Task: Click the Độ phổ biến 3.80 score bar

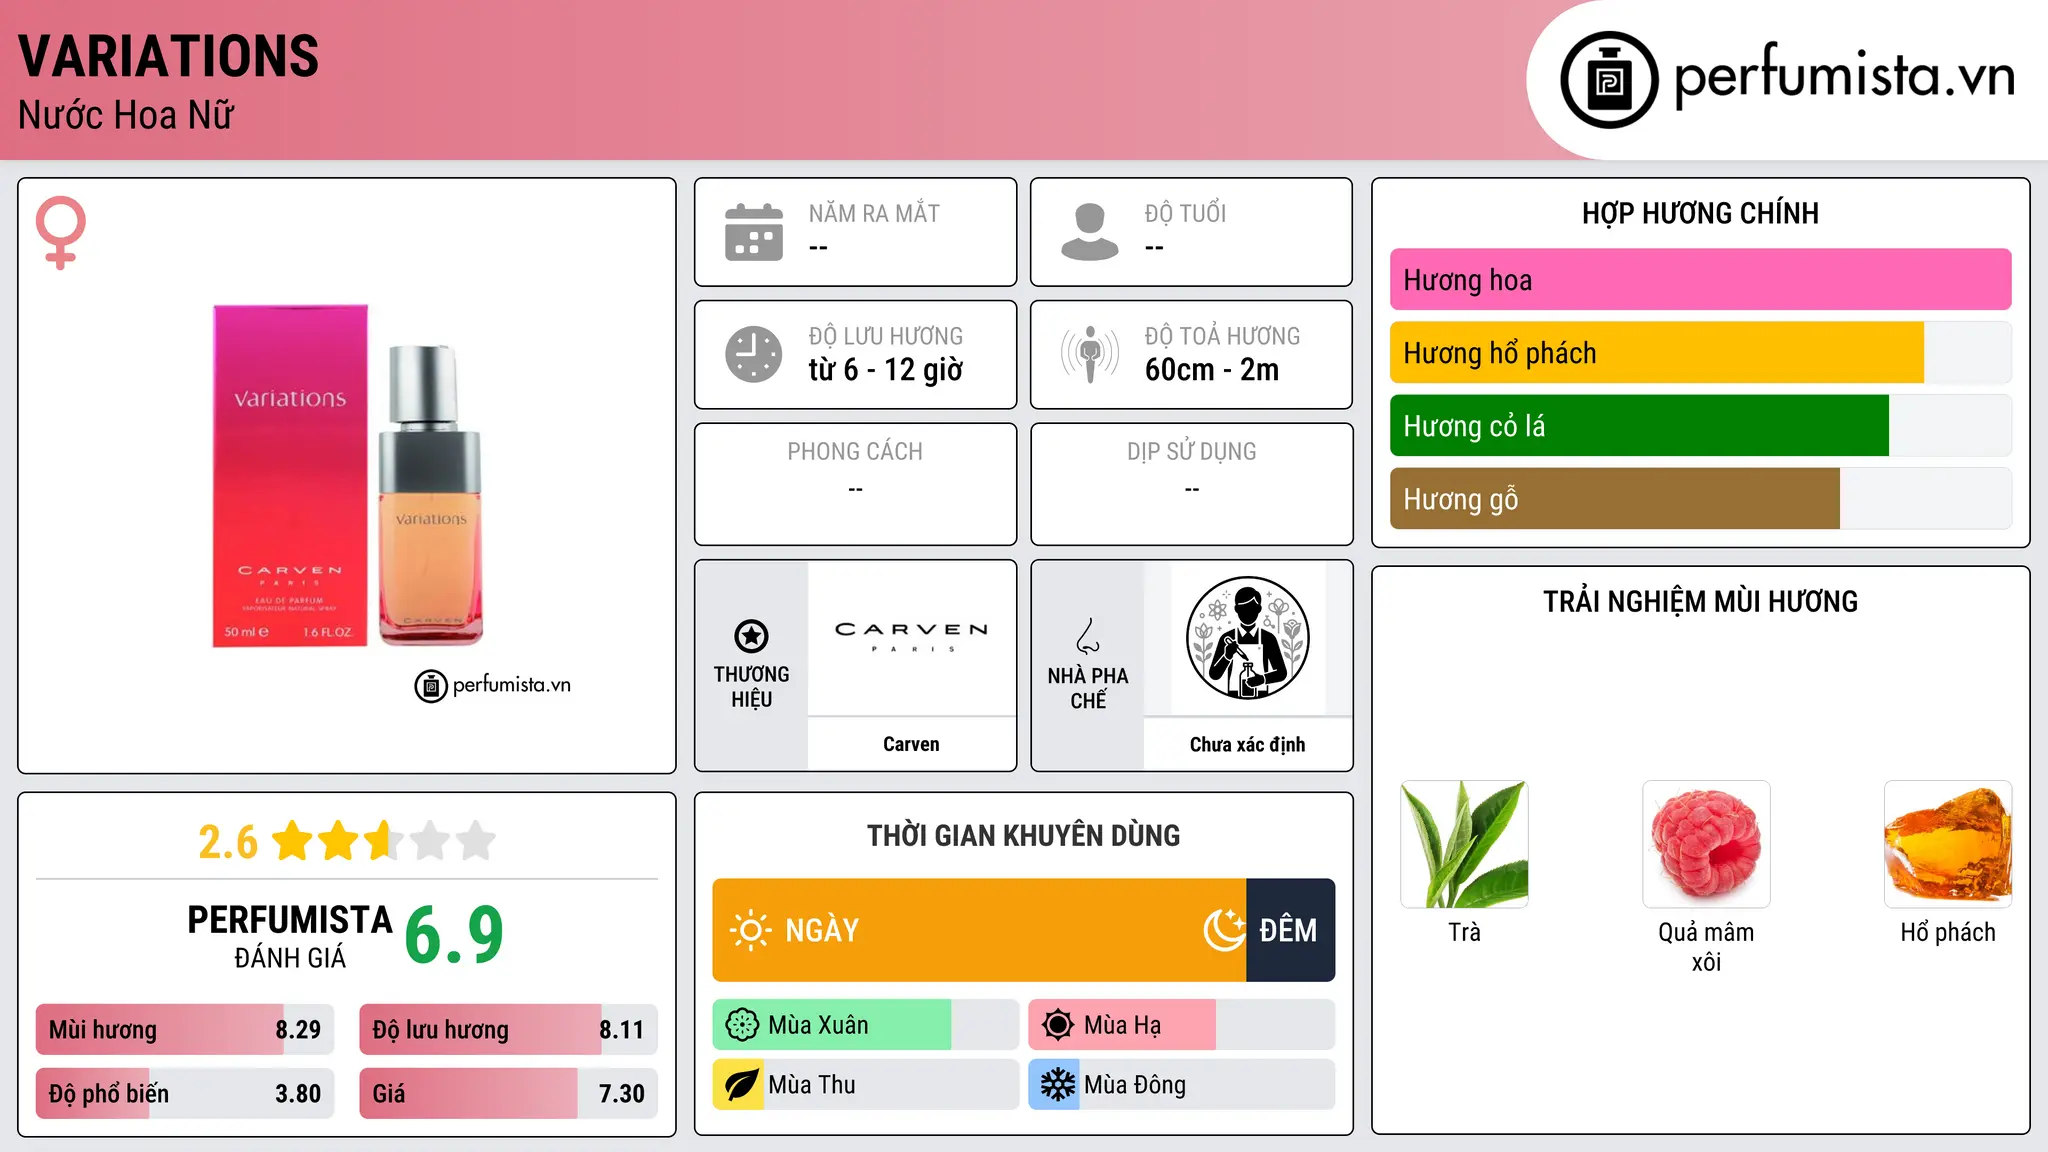Action: (x=185, y=1094)
